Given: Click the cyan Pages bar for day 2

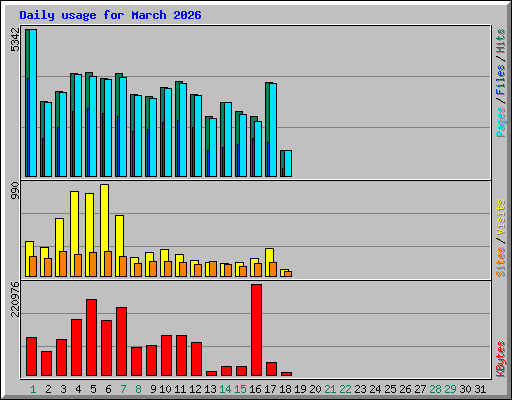Looking at the screenshot, I should coord(48,139).
